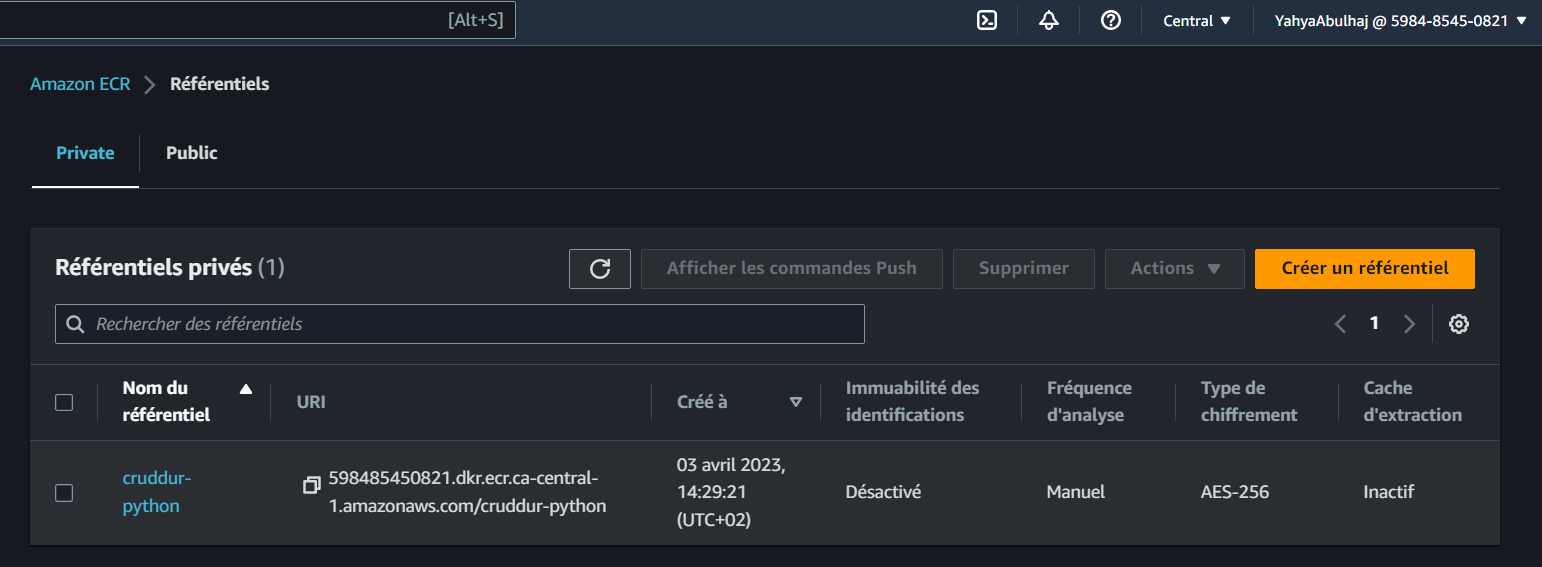
Task: Check the cruddur-python row checkbox
Action: tap(64, 492)
